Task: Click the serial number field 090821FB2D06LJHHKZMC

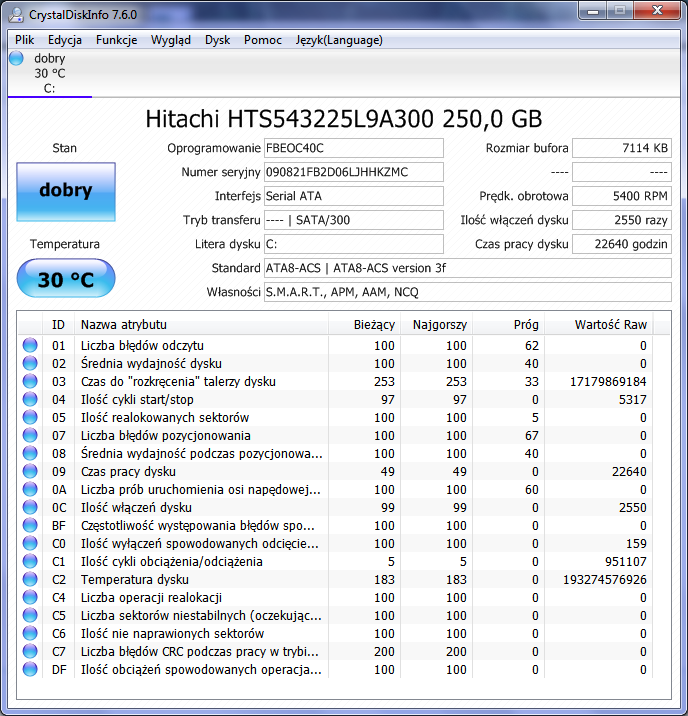Action: pos(354,172)
